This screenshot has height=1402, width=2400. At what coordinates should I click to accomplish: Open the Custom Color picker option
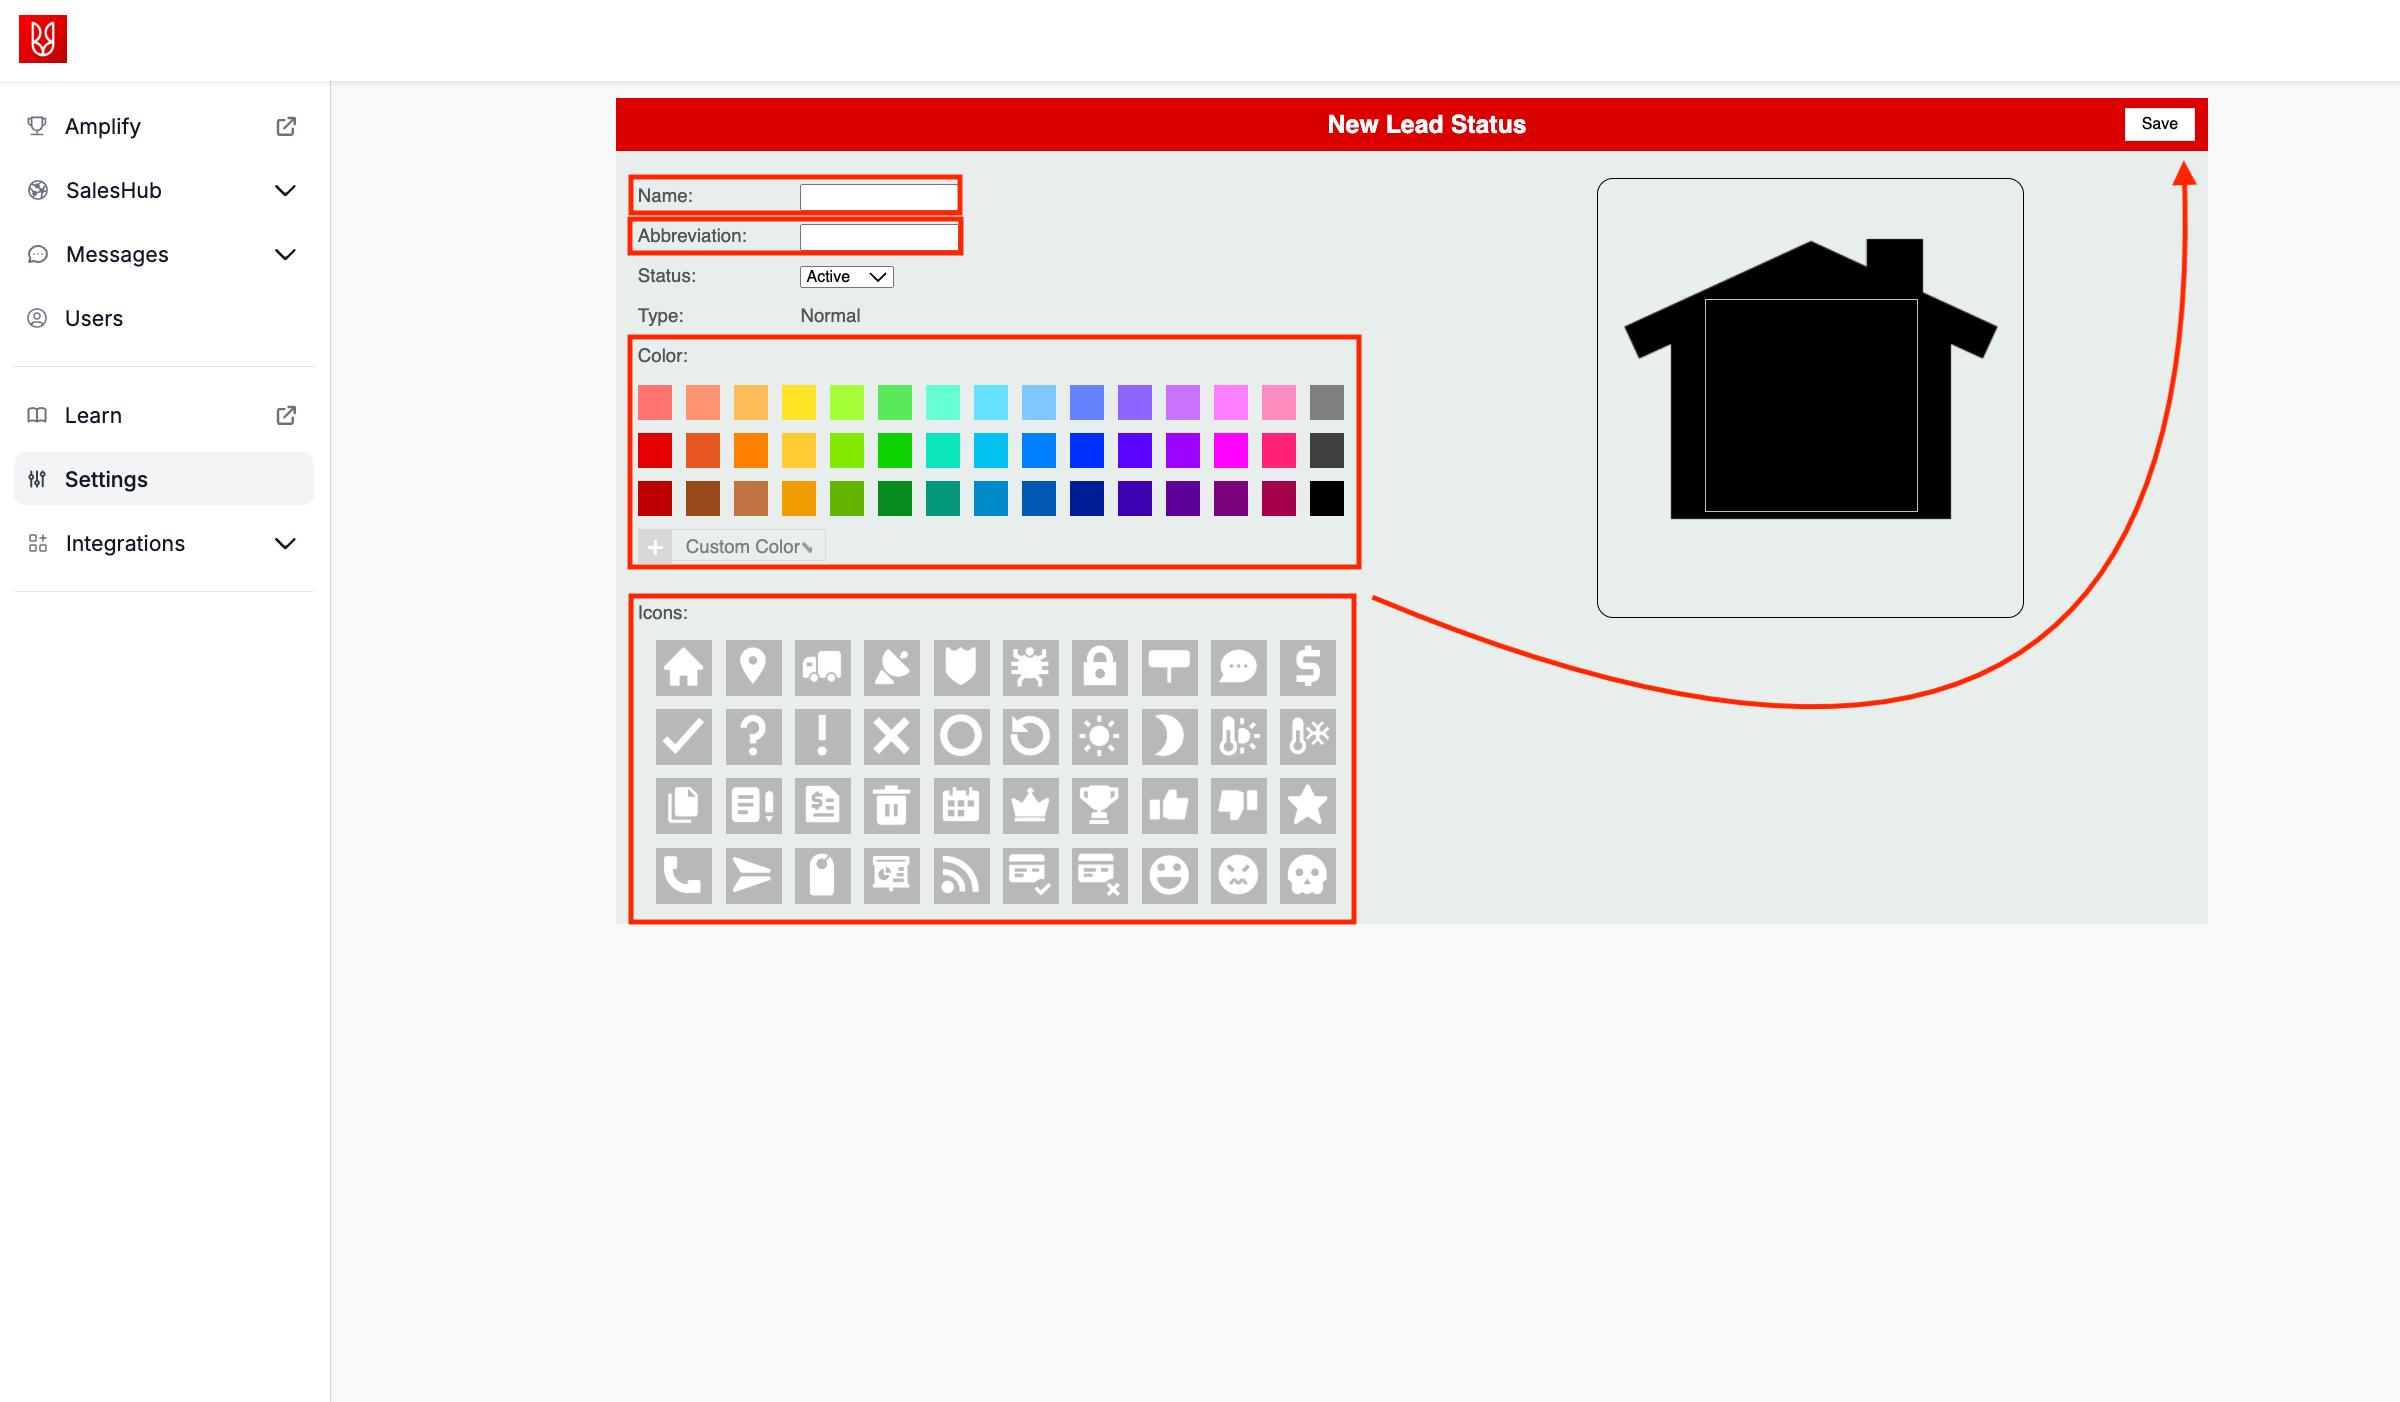tap(731, 547)
